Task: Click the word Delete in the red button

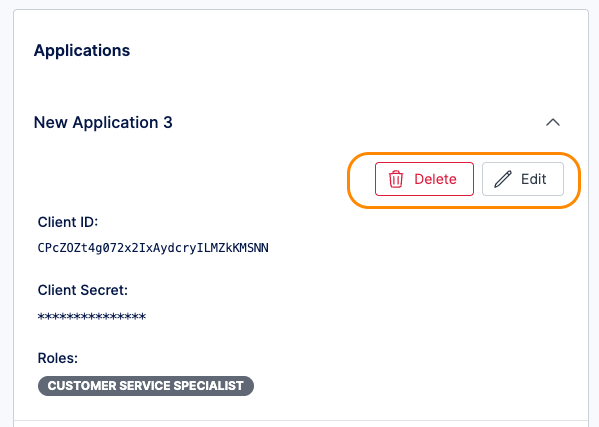Action: click(435, 179)
